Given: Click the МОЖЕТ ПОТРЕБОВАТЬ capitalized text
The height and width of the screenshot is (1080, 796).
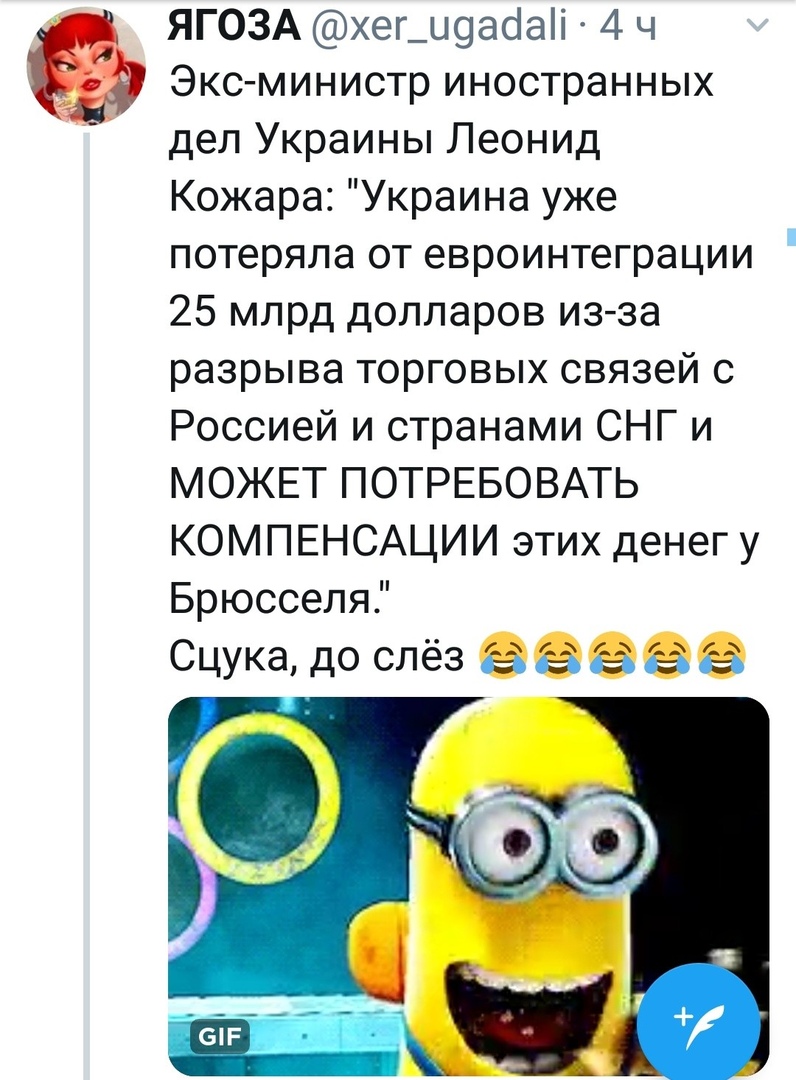Looking at the screenshot, I should [x=404, y=484].
